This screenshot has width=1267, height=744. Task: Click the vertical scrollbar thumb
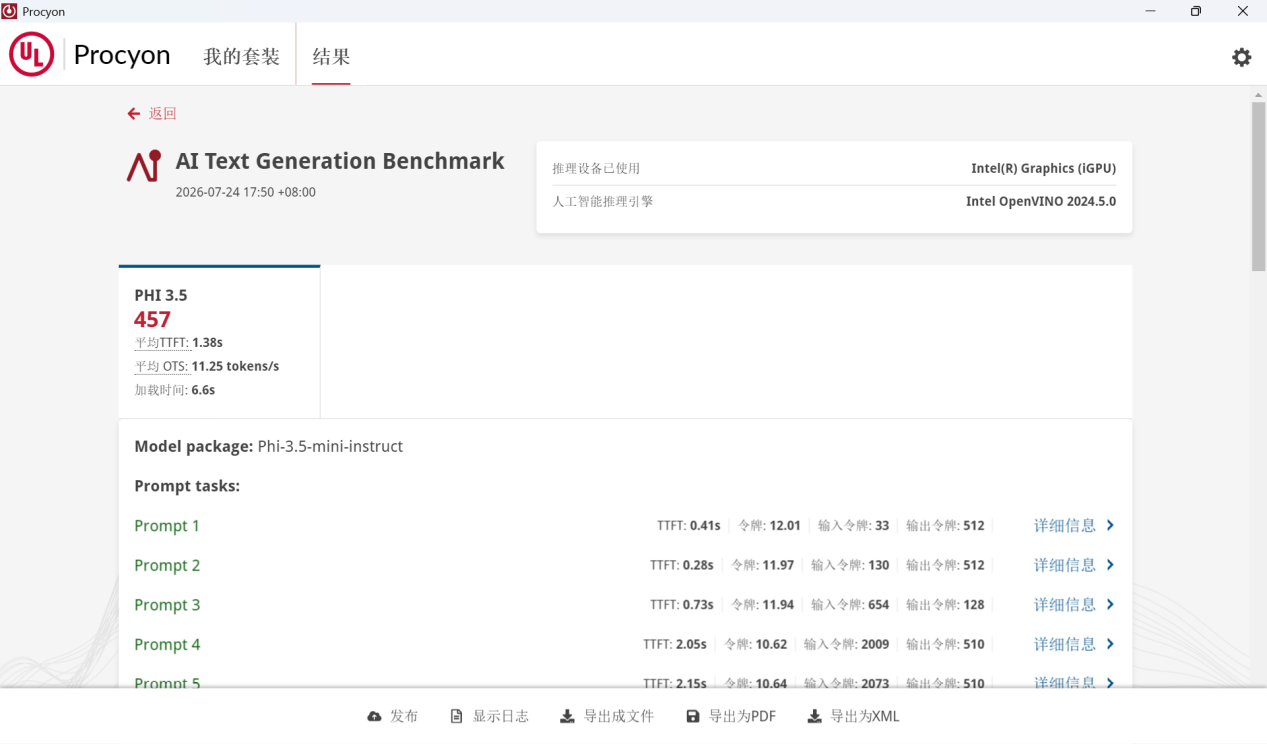[x=1259, y=186]
